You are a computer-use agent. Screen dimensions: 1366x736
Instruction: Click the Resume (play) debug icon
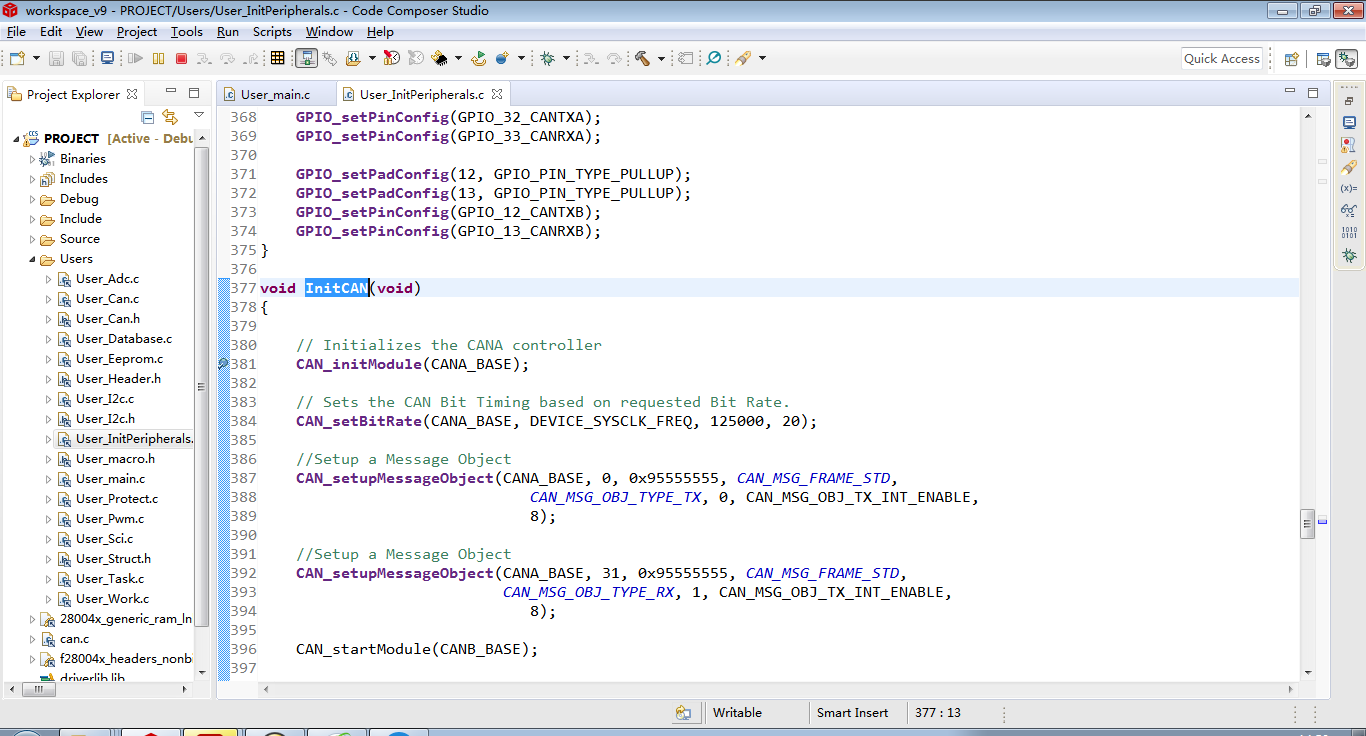(136, 58)
